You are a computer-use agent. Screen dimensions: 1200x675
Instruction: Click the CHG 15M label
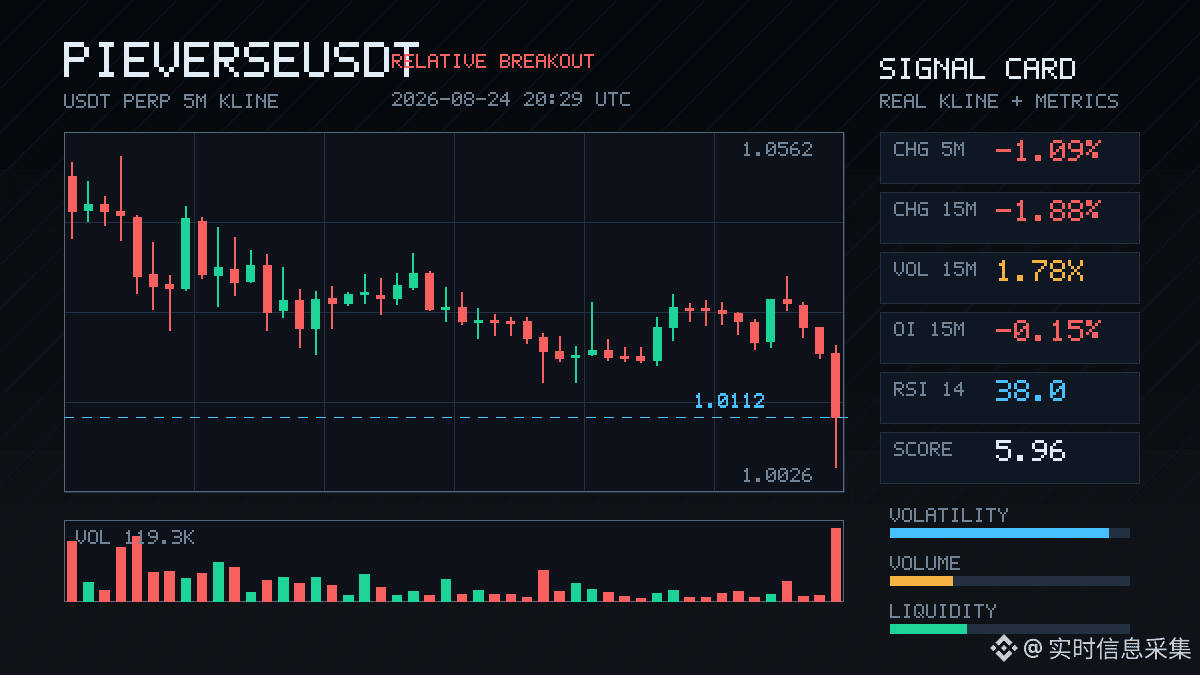(935, 209)
